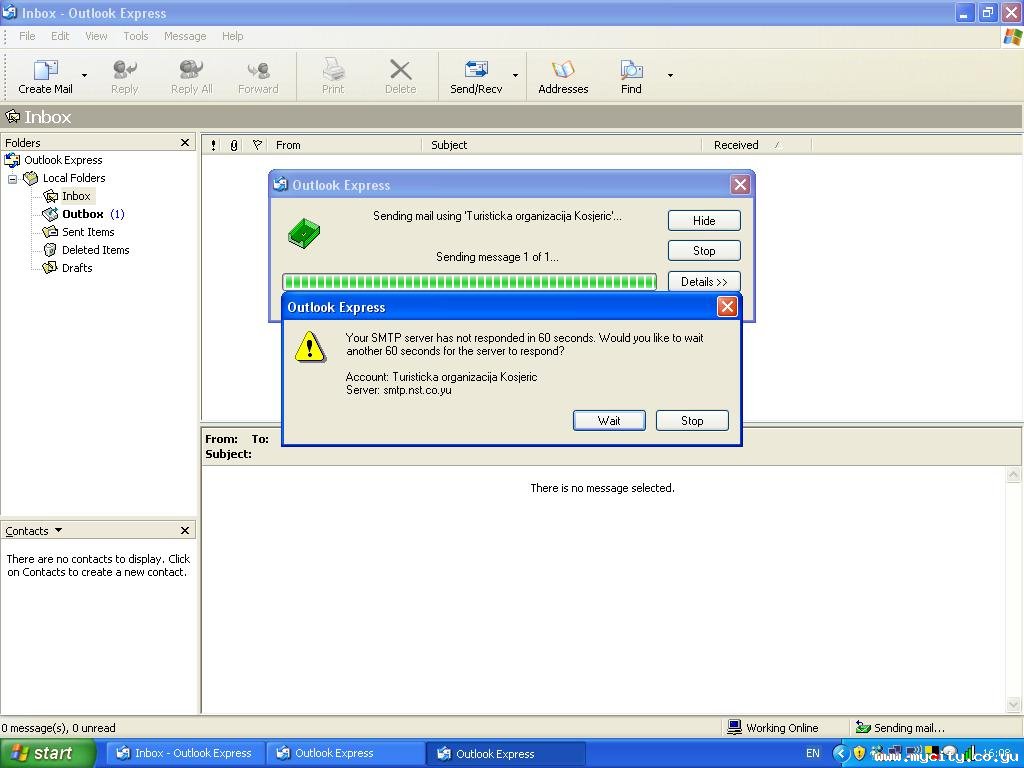Click the Send/Recv toolbar icon
1024x768 pixels.
point(476,76)
